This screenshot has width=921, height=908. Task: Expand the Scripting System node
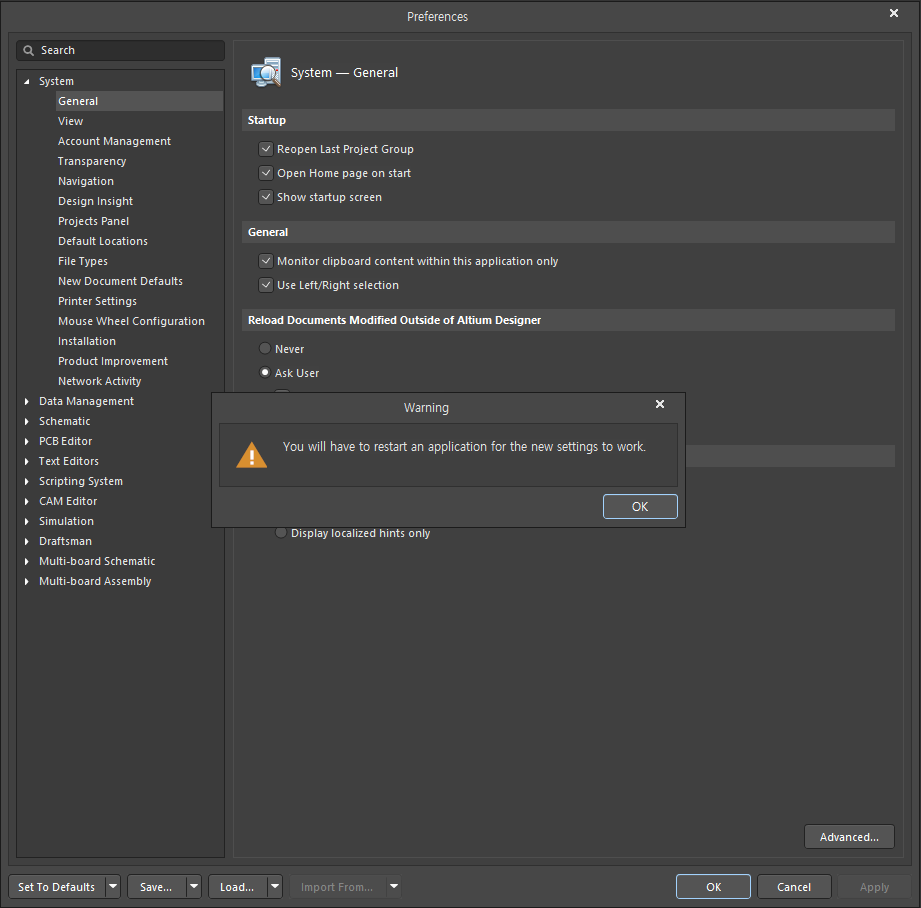(26, 481)
